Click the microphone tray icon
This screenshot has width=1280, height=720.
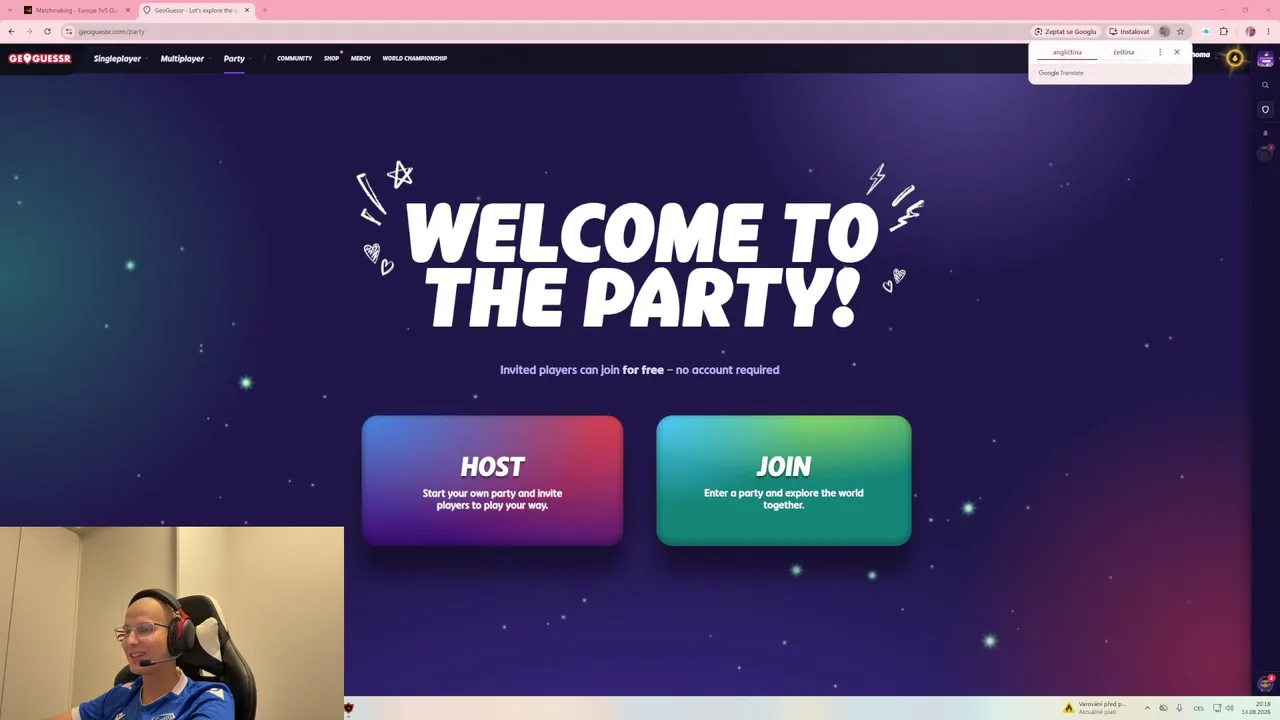(x=1179, y=708)
